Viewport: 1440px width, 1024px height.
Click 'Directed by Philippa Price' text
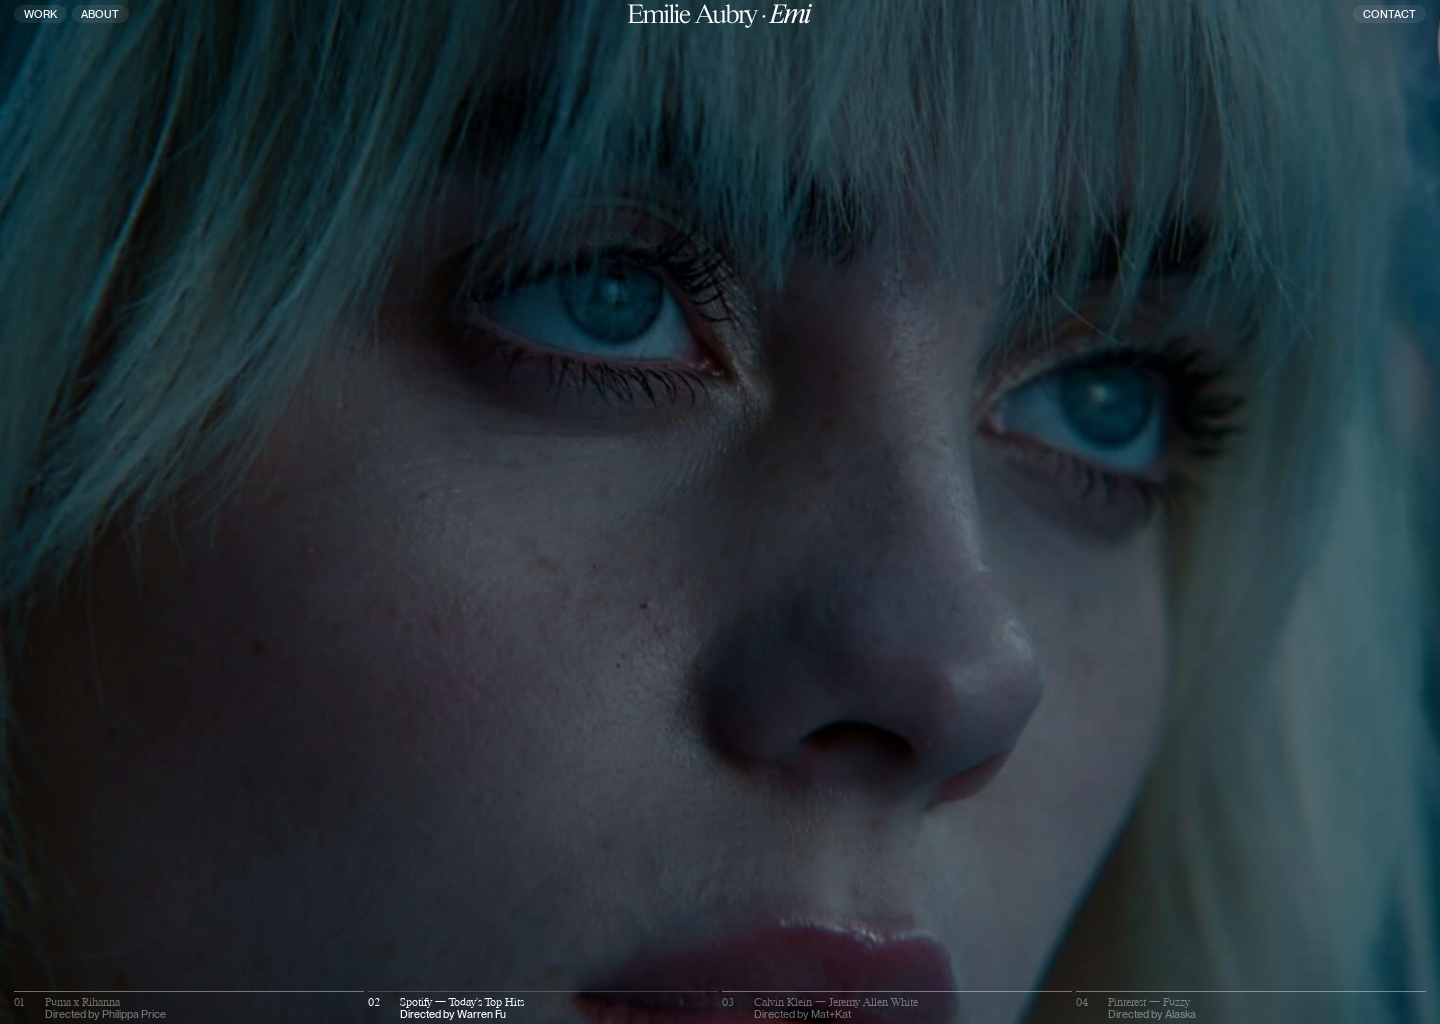click(105, 1014)
